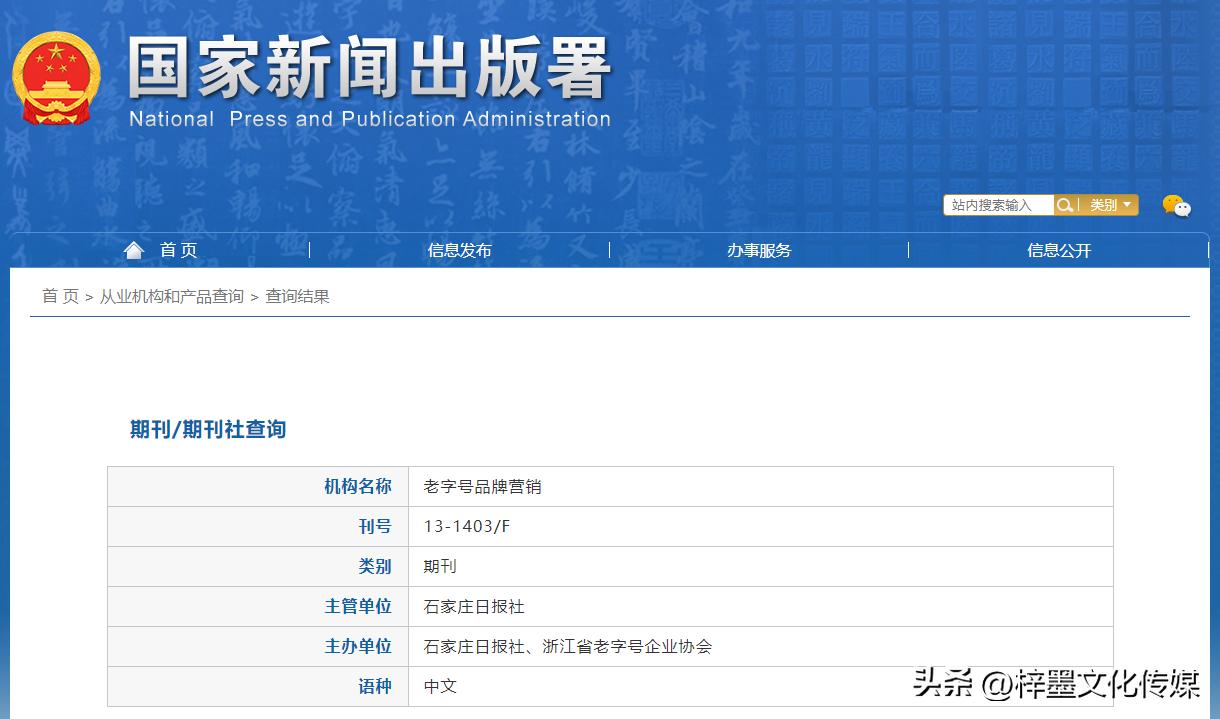Click the search magnifier icon
The height and width of the screenshot is (719, 1220).
point(1065,204)
